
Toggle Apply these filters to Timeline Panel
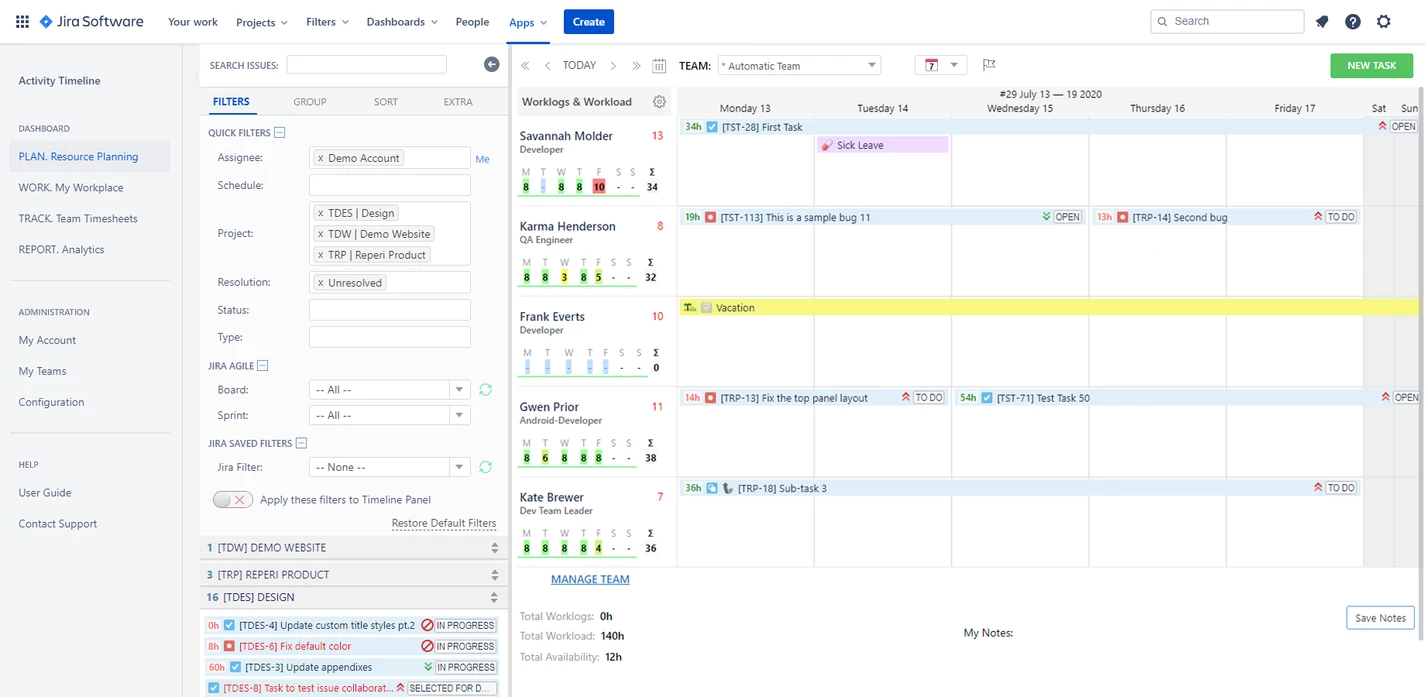pos(233,500)
